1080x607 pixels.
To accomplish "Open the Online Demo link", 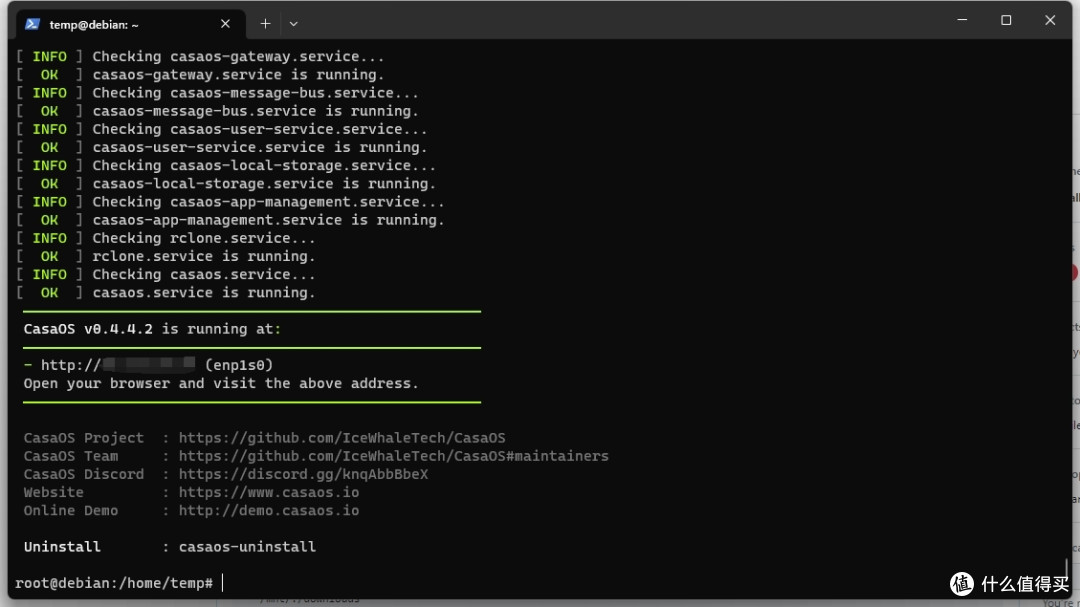I will (268, 510).
